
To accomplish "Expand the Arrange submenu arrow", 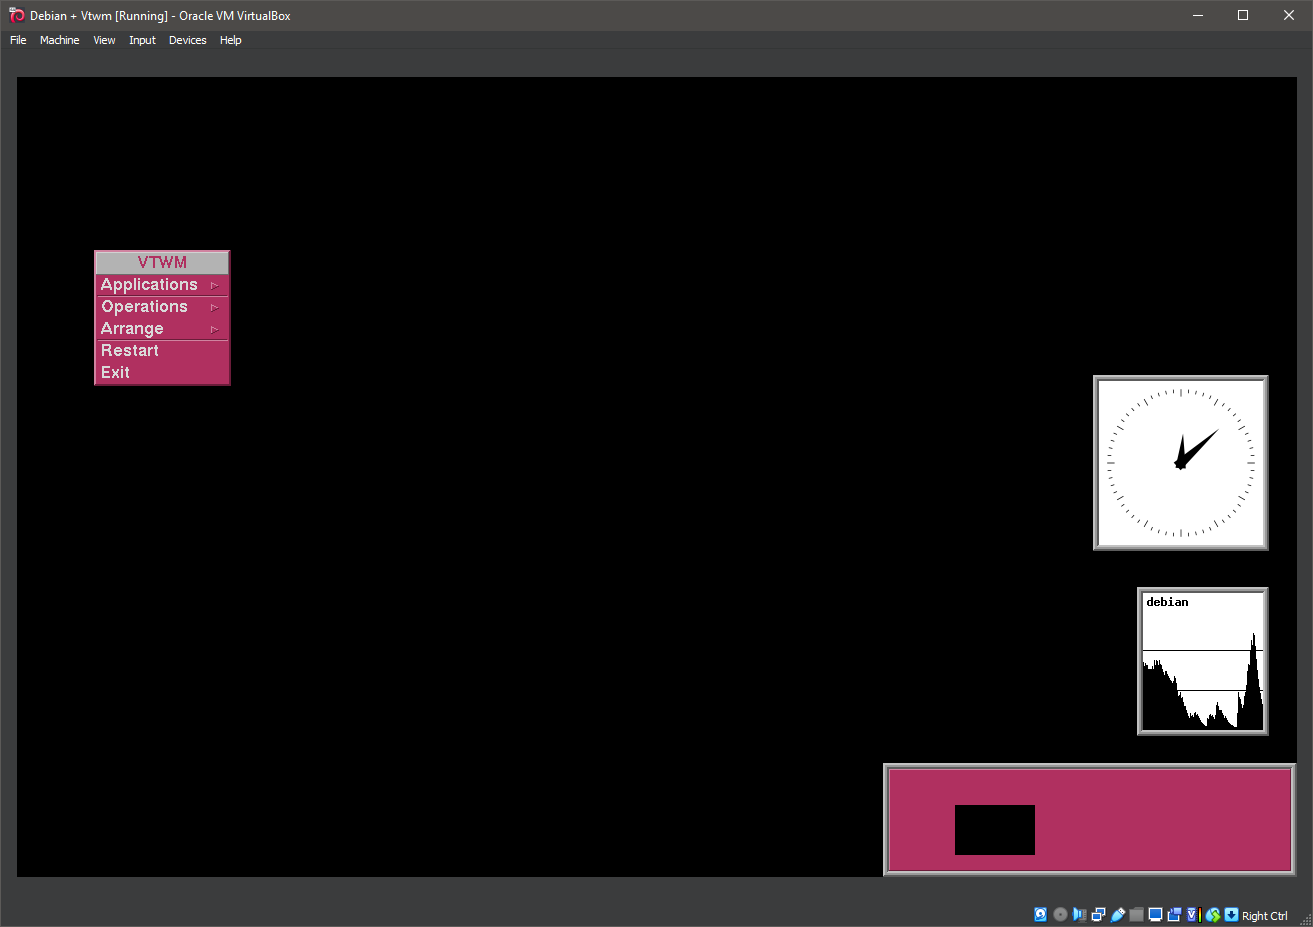I will (x=214, y=329).
